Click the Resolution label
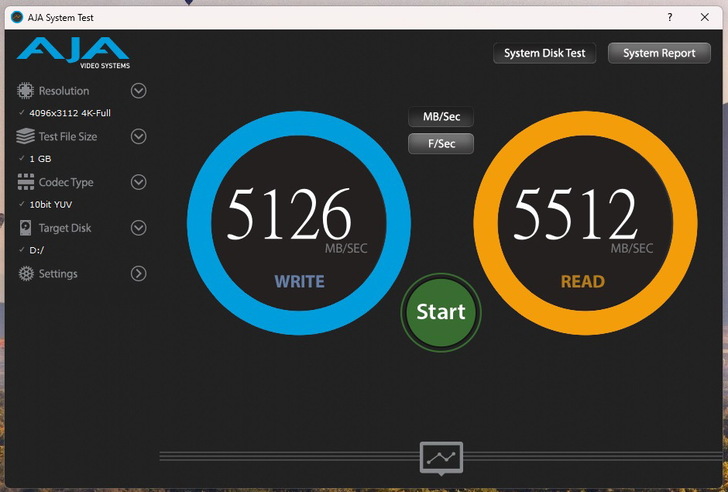The width and height of the screenshot is (728, 492). coord(64,91)
